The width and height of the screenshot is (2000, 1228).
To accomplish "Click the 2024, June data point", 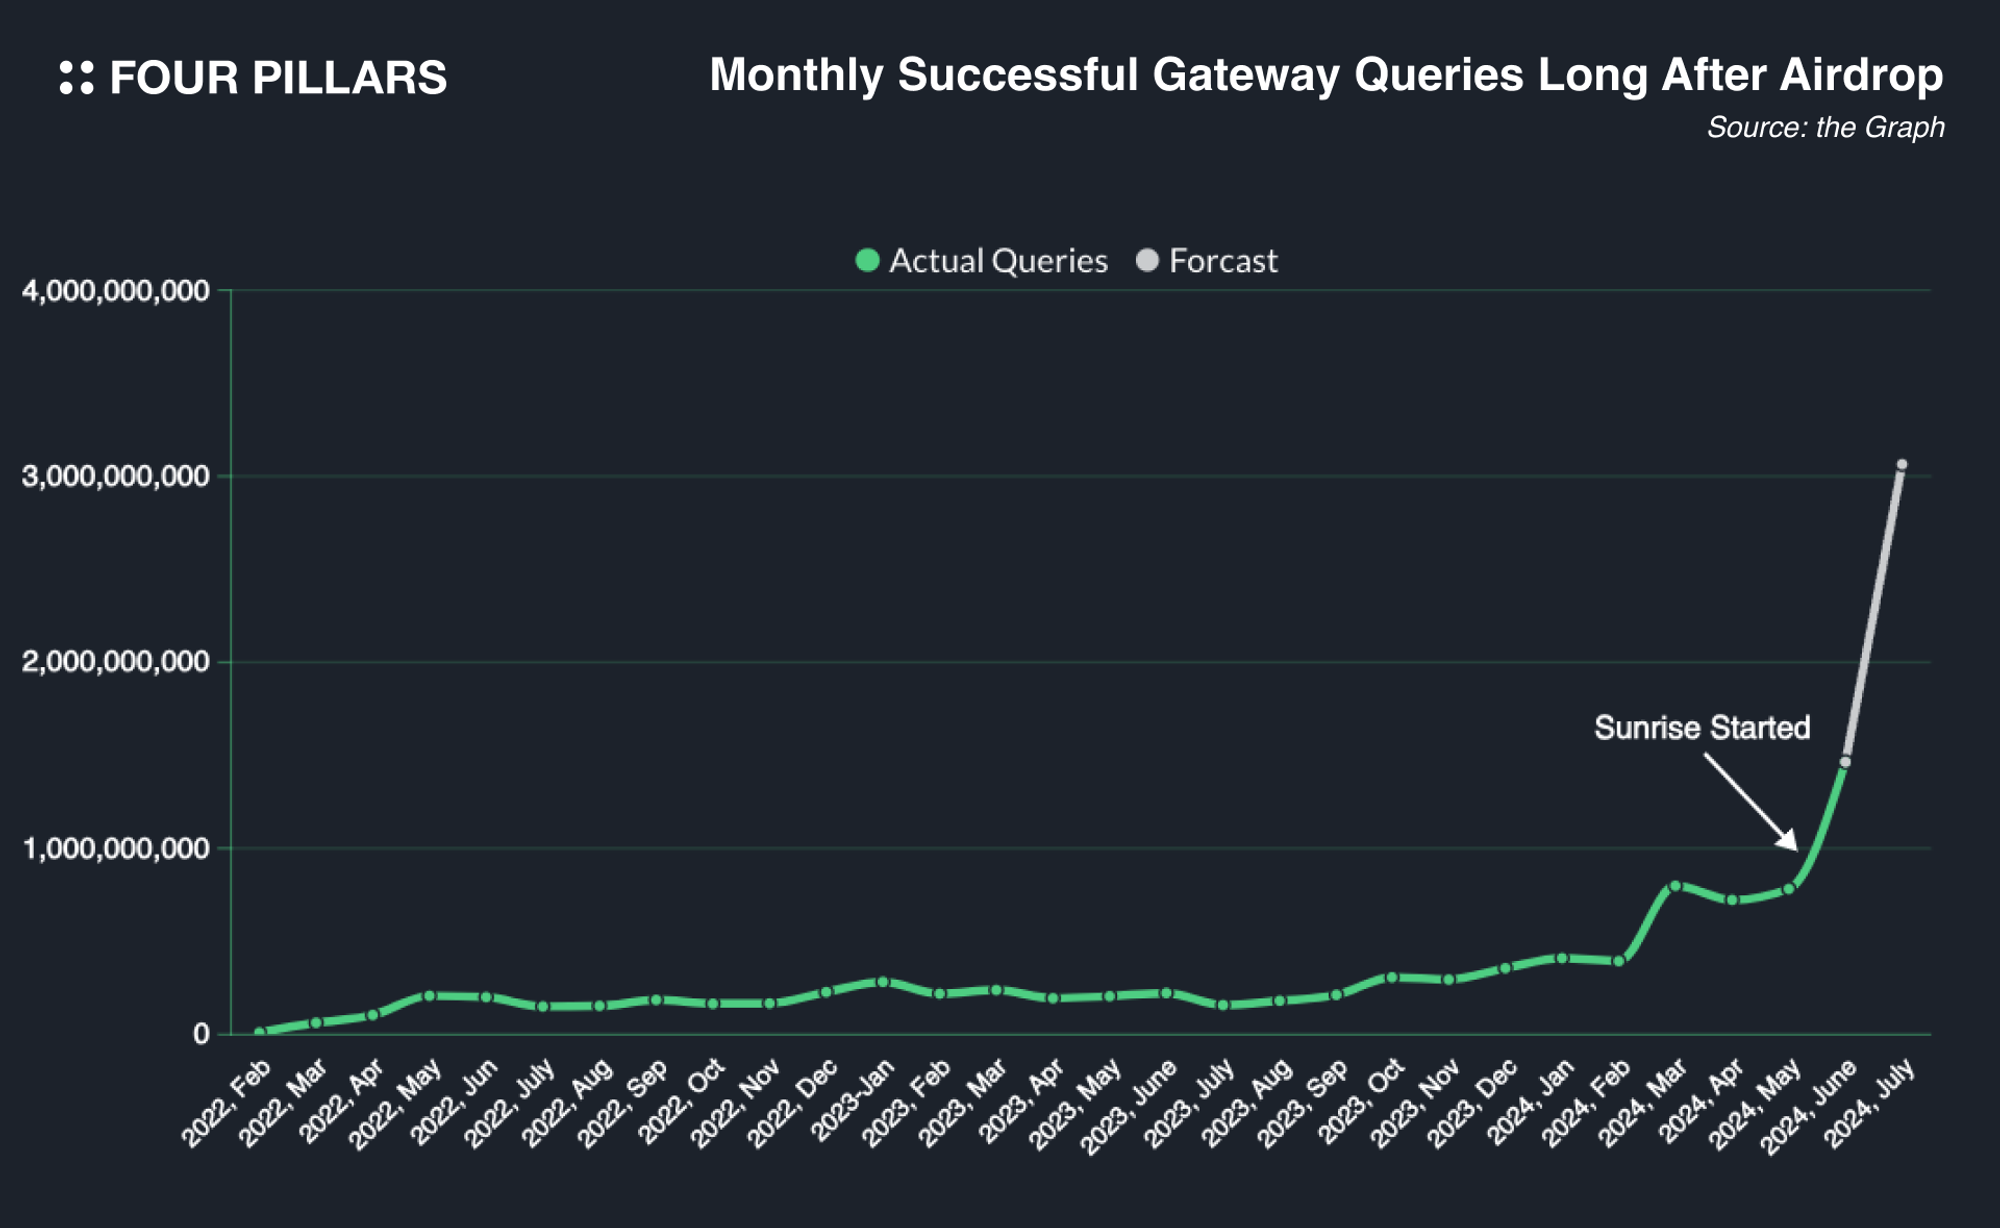I will pos(1845,762).
